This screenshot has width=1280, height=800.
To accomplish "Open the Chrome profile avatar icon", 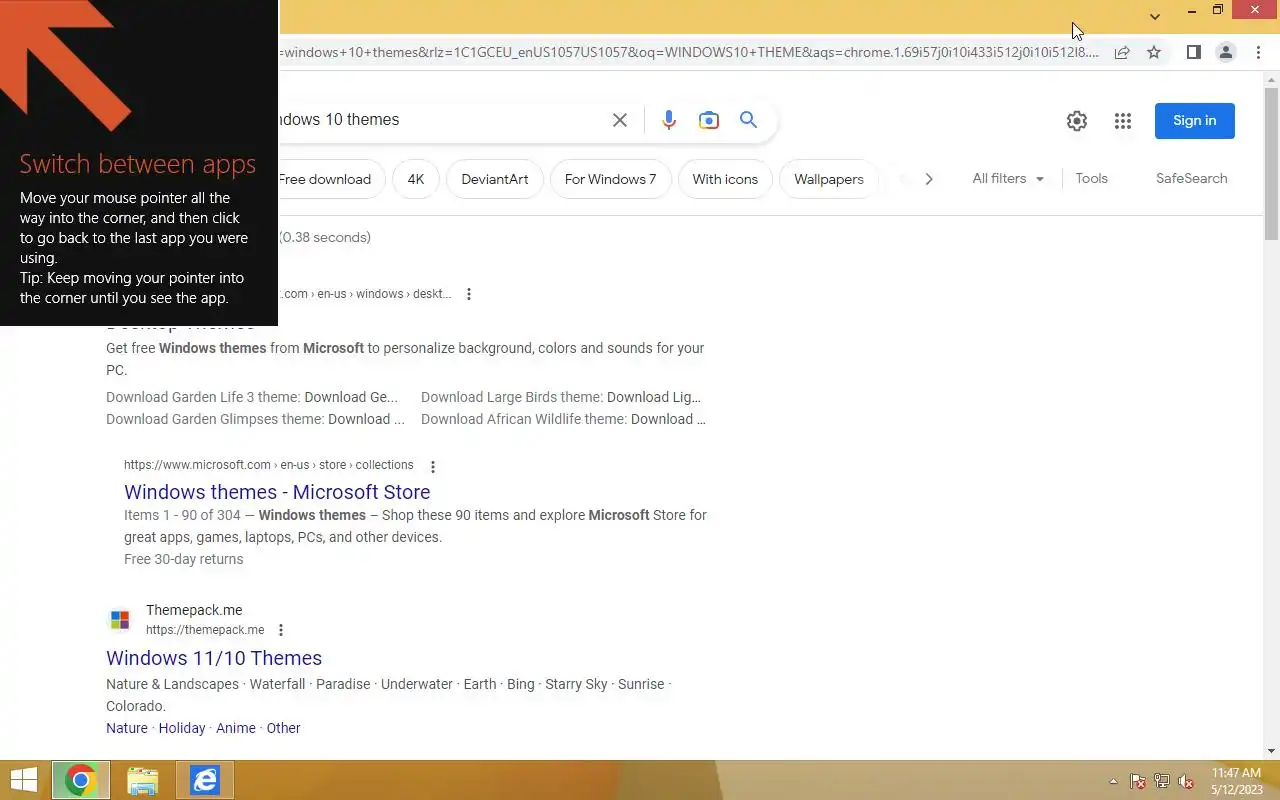I will click(x=1225, y=52).
